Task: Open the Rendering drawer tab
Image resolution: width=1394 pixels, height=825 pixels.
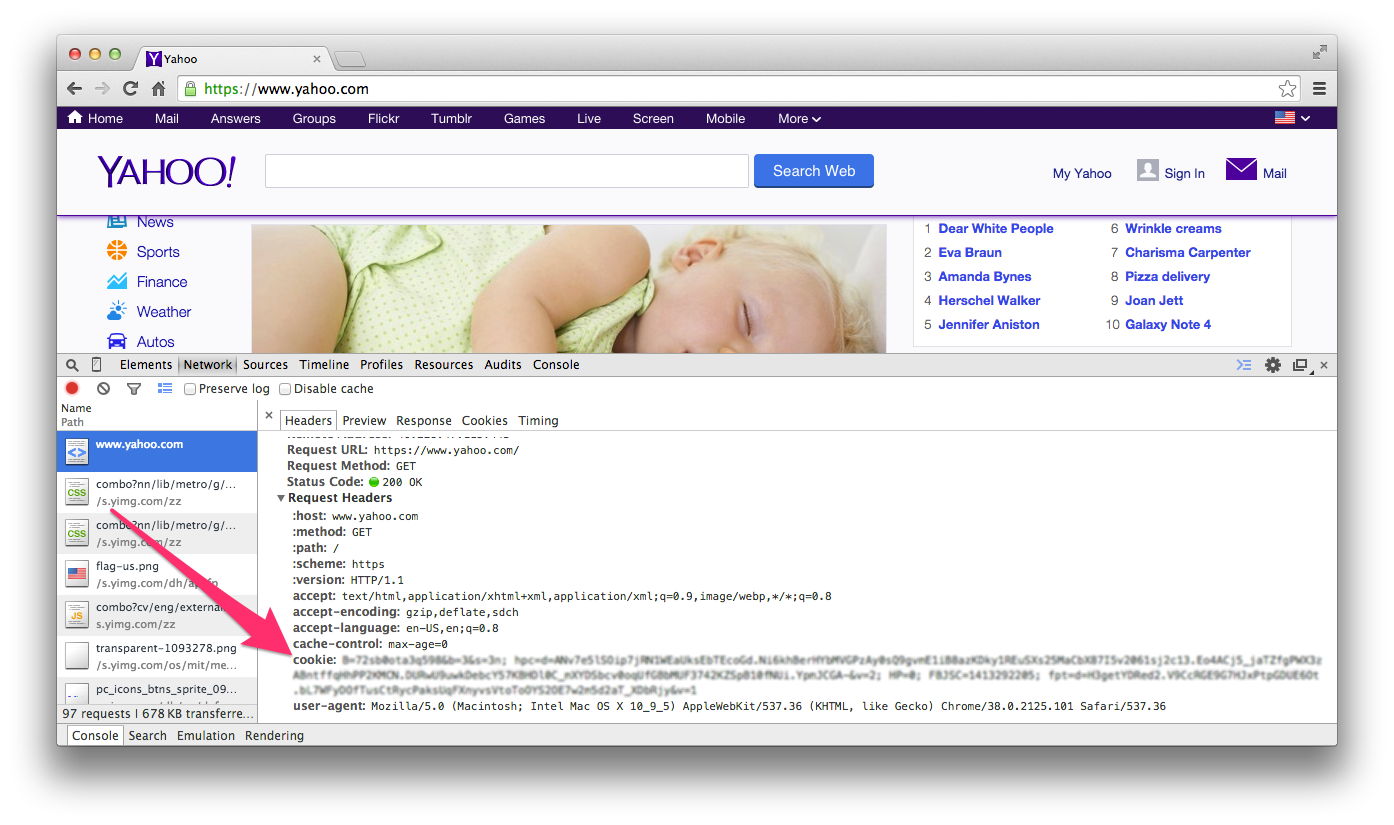Action: coord(274,736)
